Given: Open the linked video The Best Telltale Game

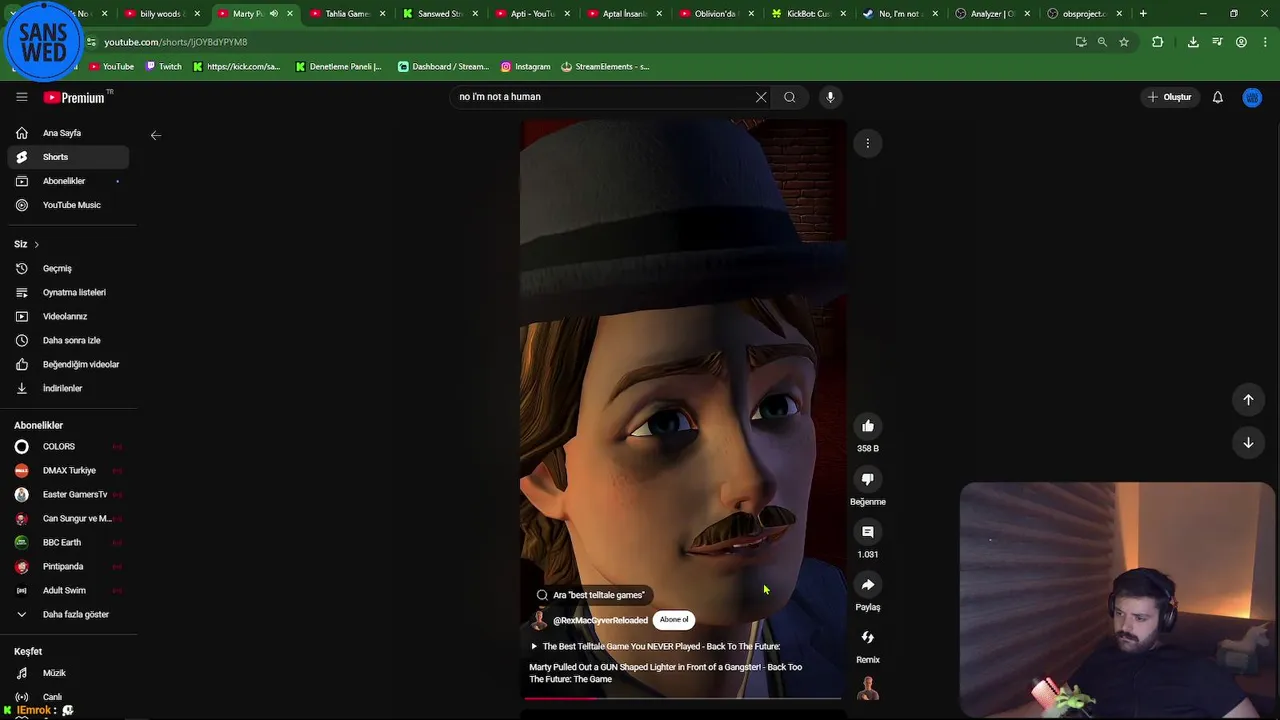Looking at the screenshot, I should pyautogui.click(x=655, y=647).
